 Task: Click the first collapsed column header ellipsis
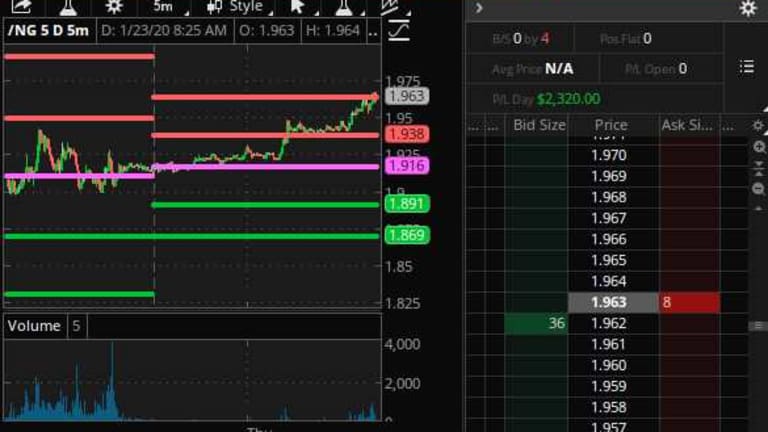(x=474, y=126)
